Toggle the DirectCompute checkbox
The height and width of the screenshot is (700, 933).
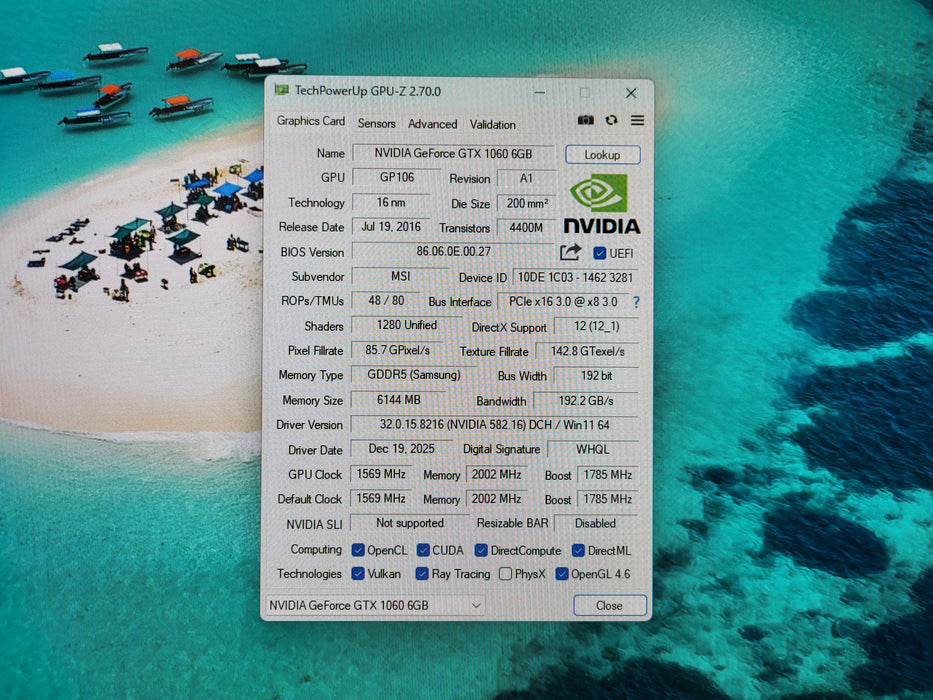tap(481, 550)
